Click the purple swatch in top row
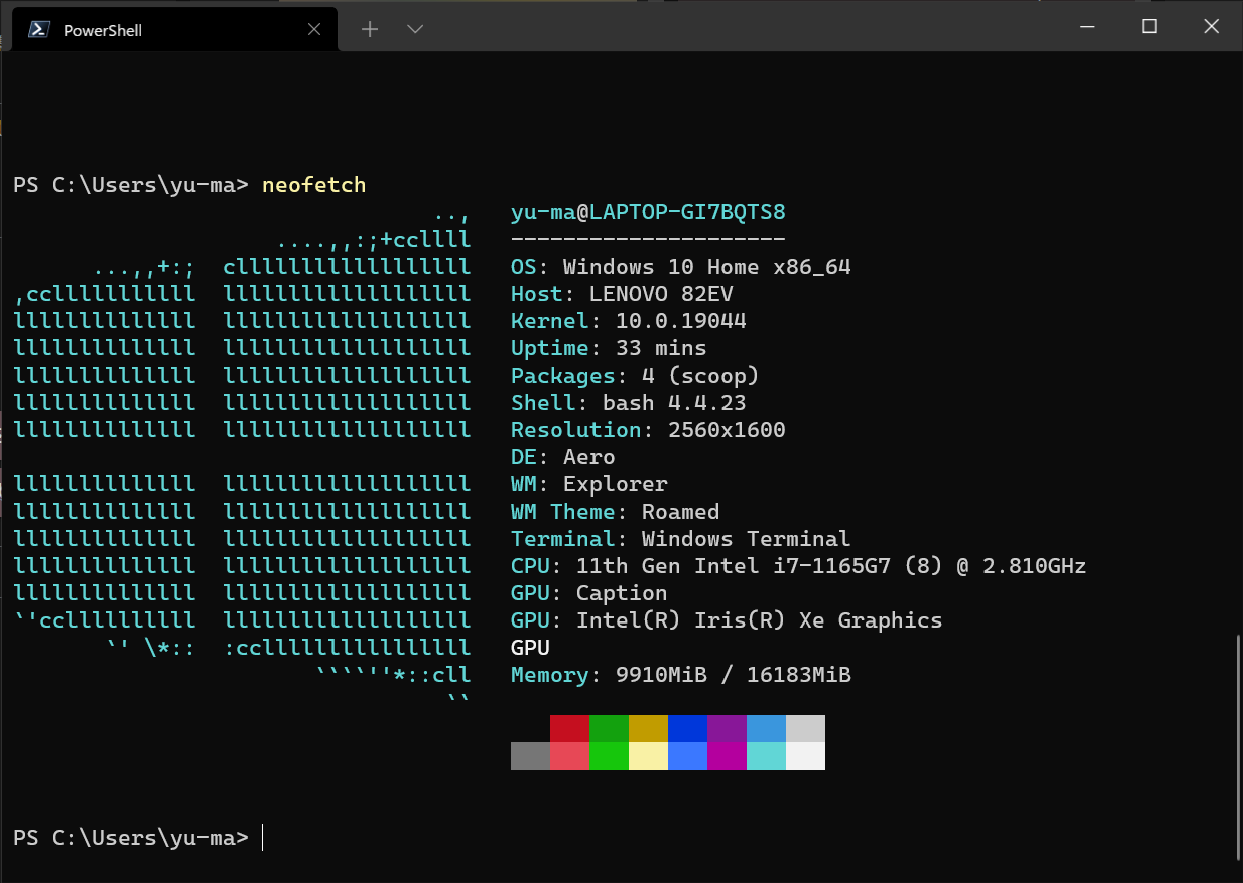 tap(727, 728)
